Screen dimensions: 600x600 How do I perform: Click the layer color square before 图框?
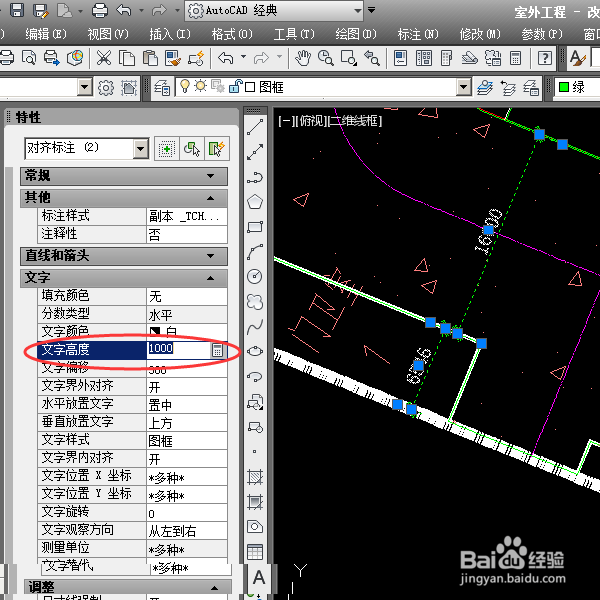pyautogui.click(x=250, y=87)
